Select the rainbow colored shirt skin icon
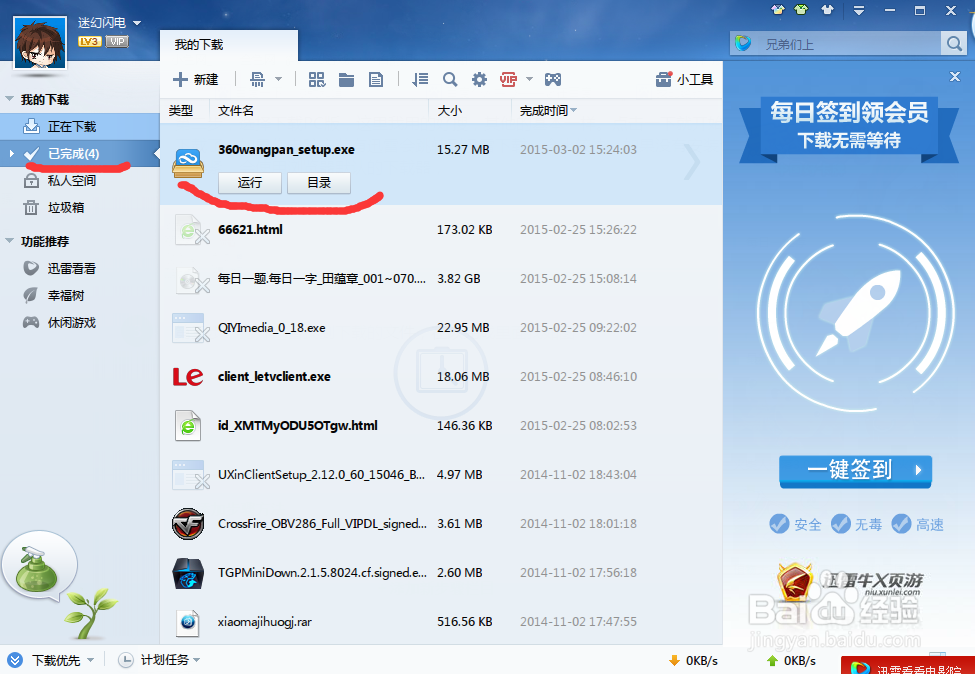Image resolution: width=975 pixels, height=674 pixels. (778, 10)
